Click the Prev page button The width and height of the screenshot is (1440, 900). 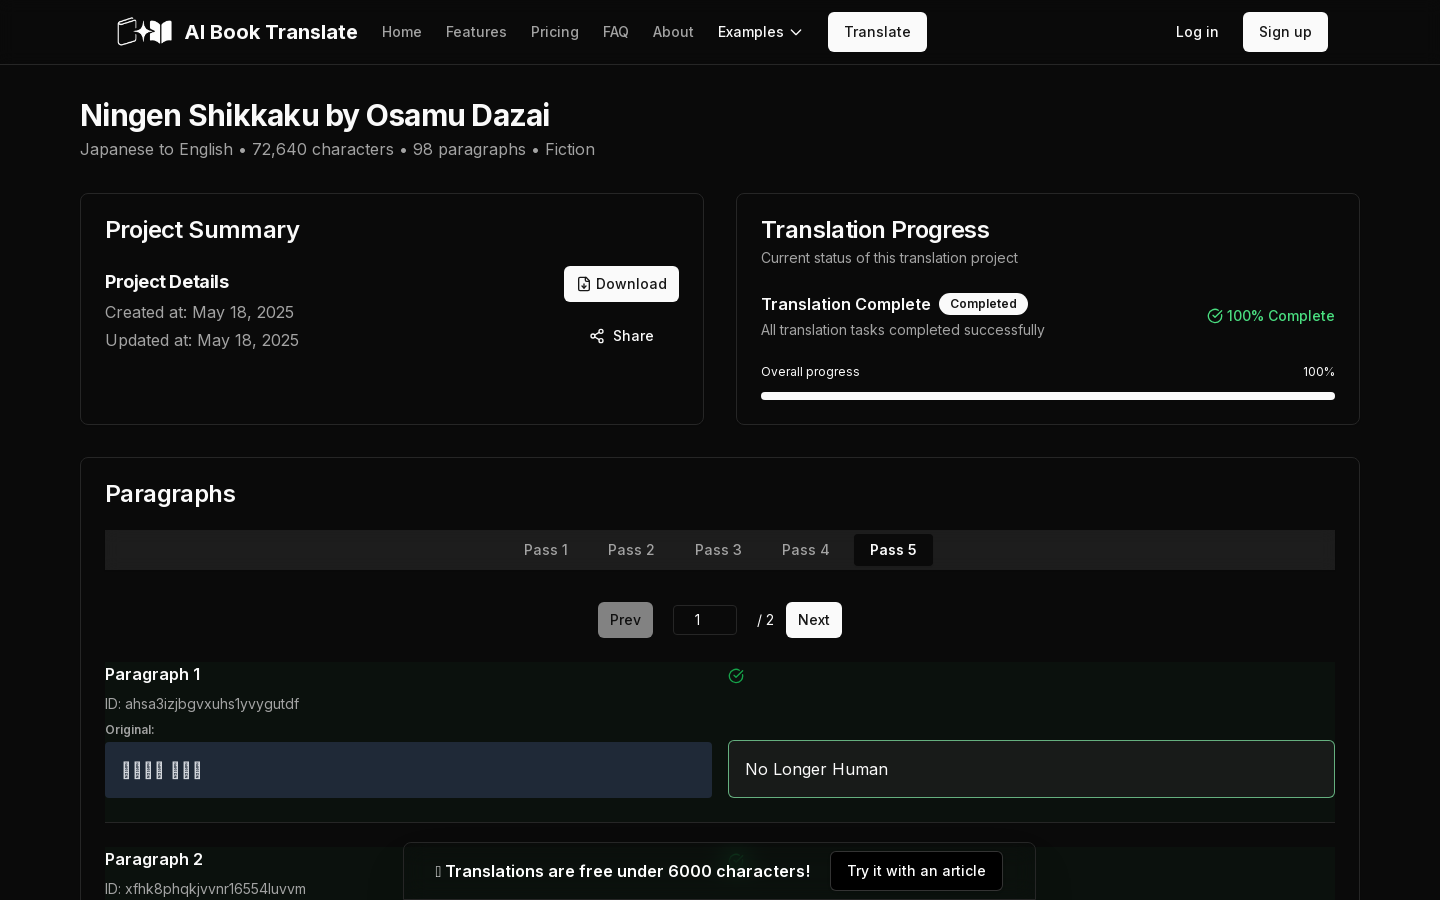point(625,620)
